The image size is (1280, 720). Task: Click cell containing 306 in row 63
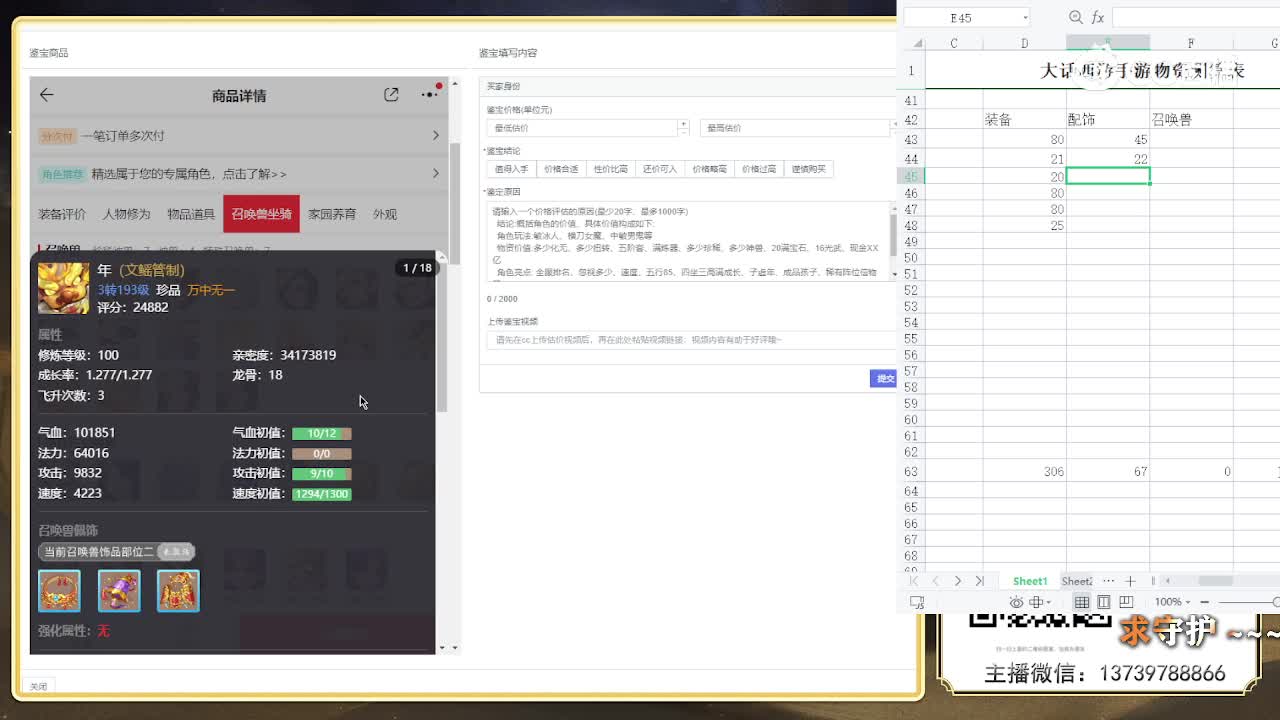(1024, 472)
